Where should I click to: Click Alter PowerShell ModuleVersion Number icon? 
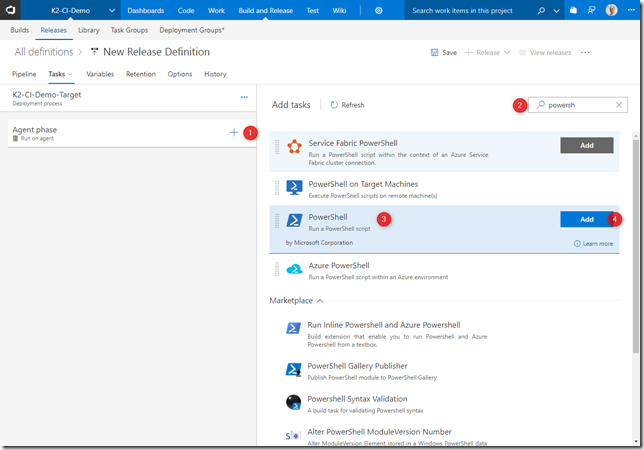tap(293, 436)
